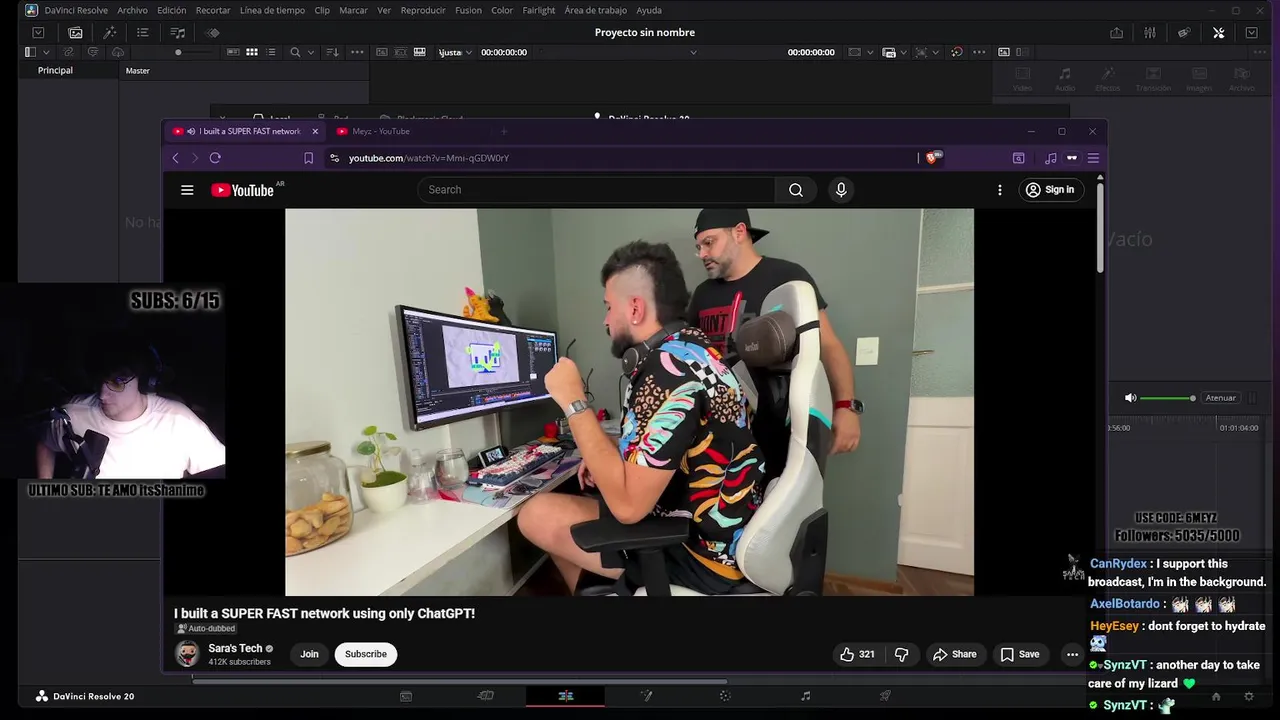Switch to the Meyz - YouTube tab

coord(380,131)
